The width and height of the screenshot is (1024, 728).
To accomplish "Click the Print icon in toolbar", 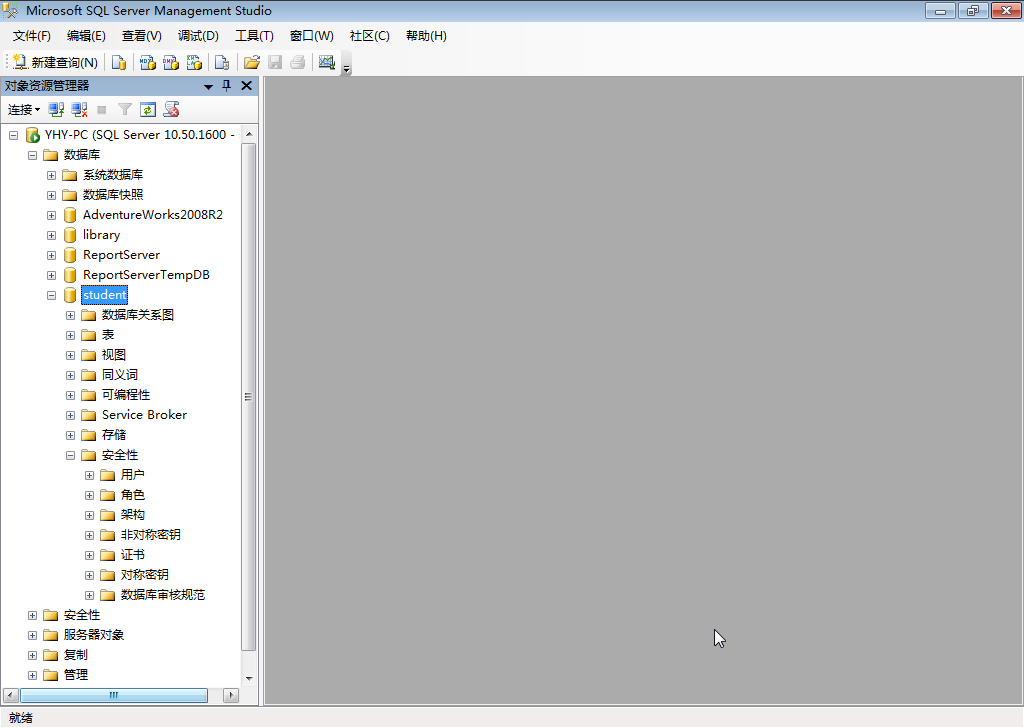I will (x=298, y=63).
